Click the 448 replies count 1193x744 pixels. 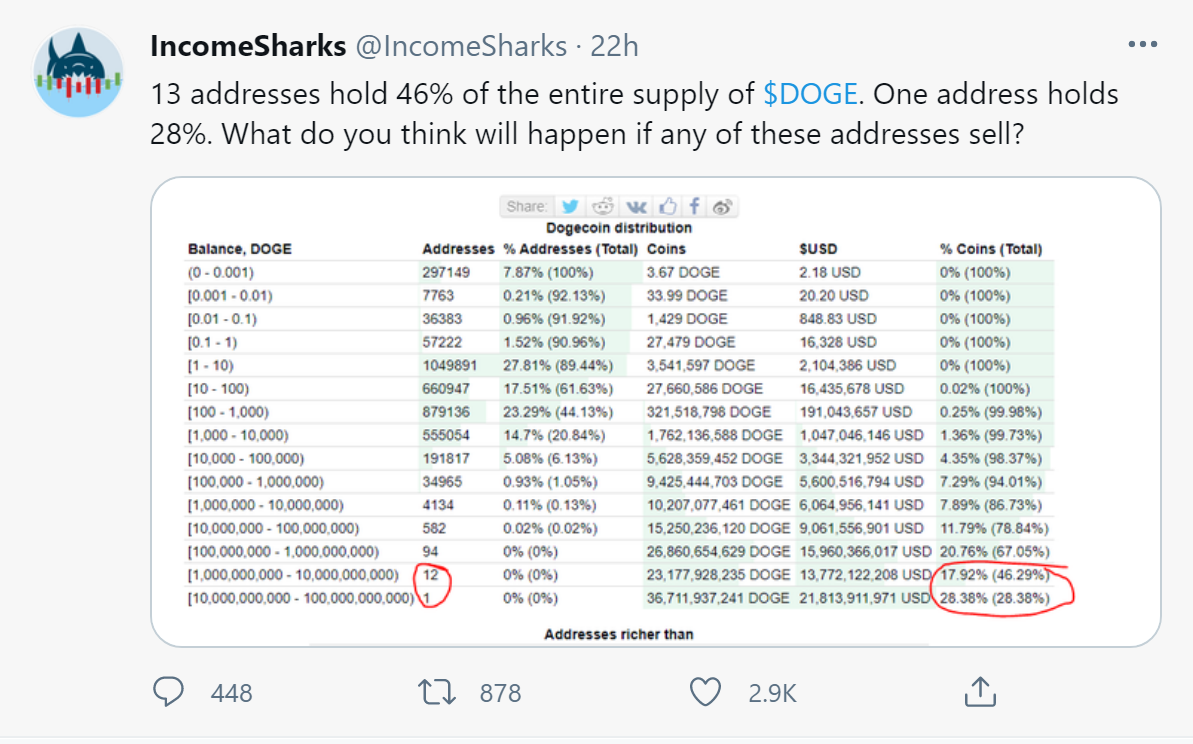(x=232, y=692)
